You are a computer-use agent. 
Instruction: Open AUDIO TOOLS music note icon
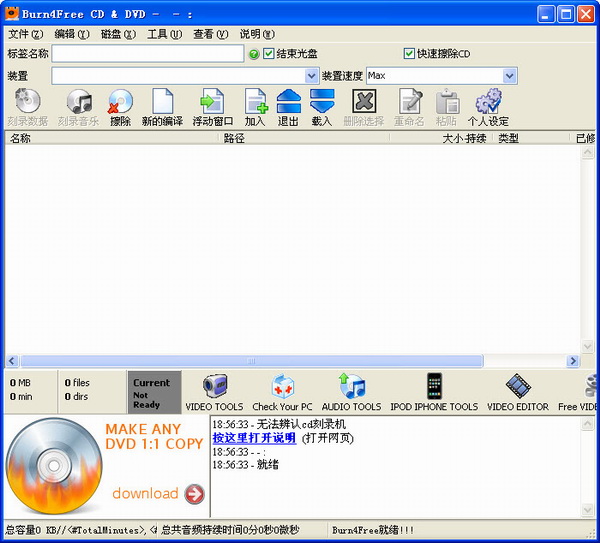coord(352,386)
